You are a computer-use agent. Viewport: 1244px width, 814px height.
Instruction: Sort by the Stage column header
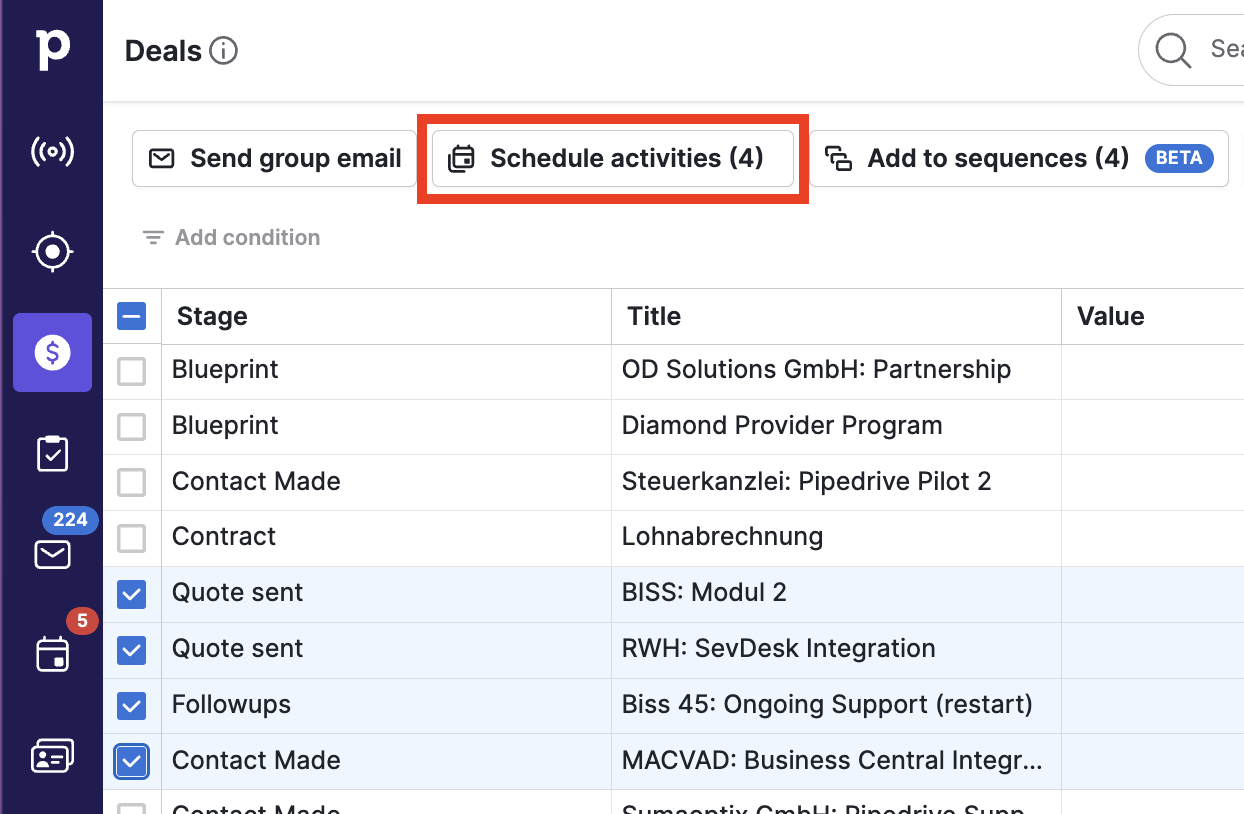click(212, 317)
